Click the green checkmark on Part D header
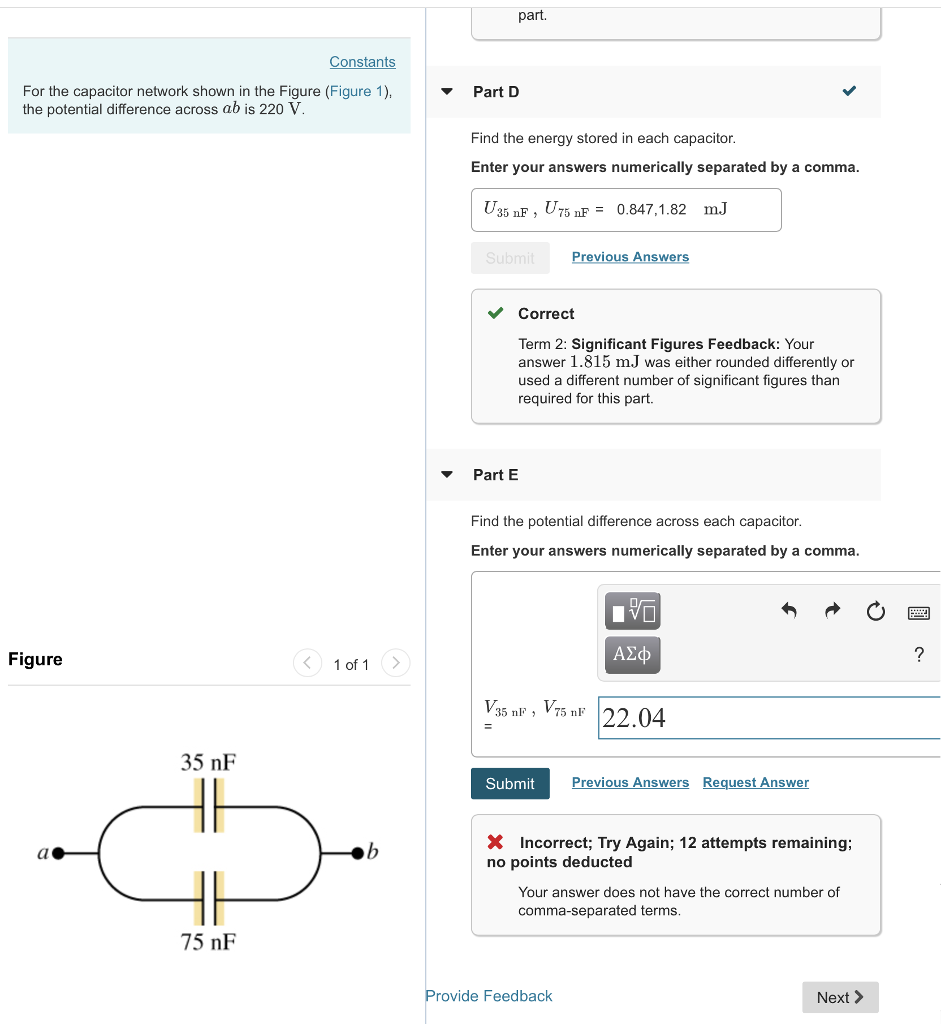Screen dimensions: 941x1024 849,89
